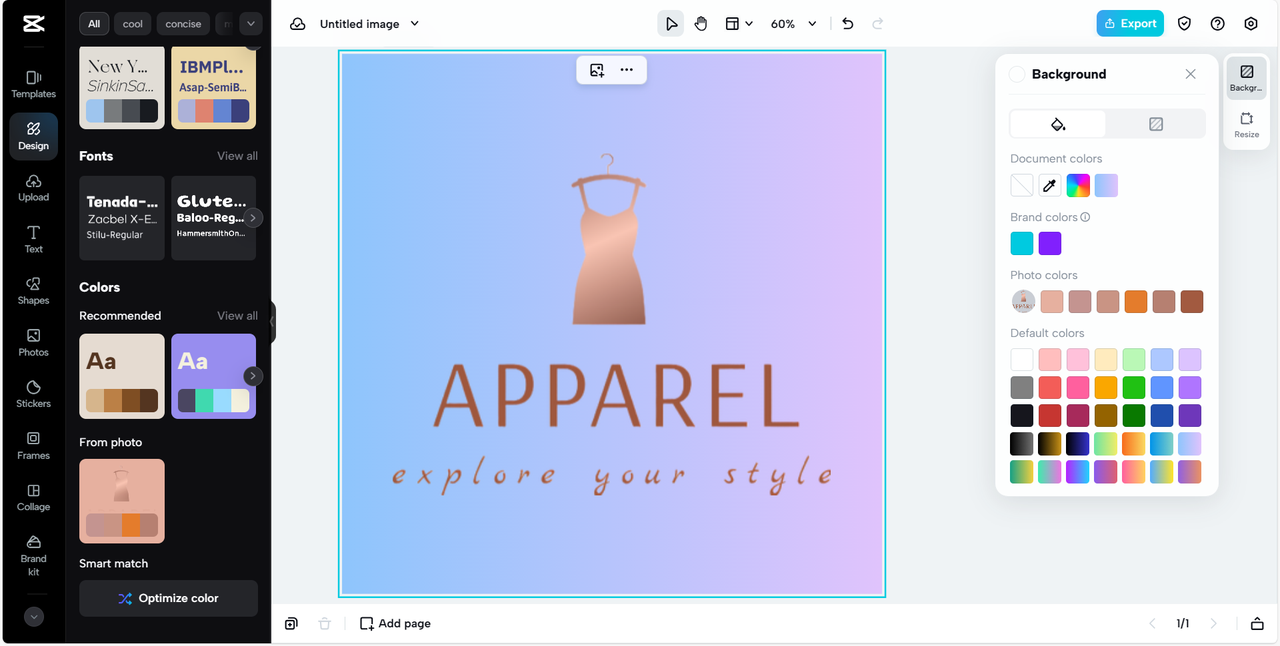
Task: Switch to the pattern background tab
Action: (1156, 124)
